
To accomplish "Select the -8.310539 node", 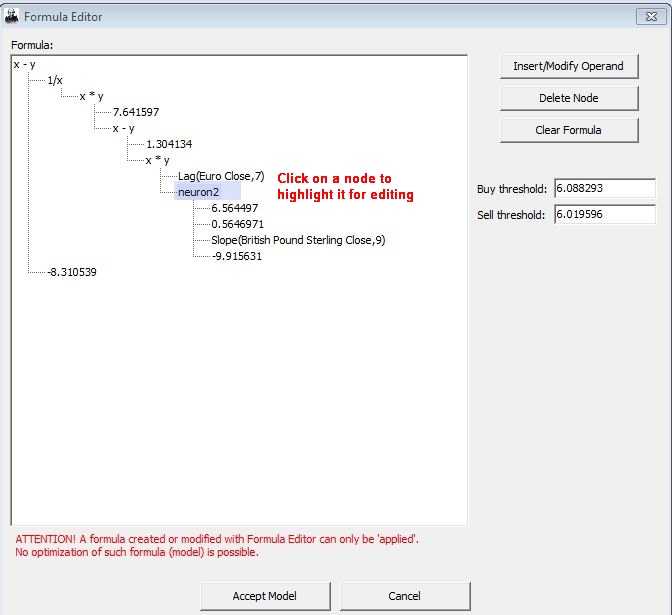I will pos(71,272).
